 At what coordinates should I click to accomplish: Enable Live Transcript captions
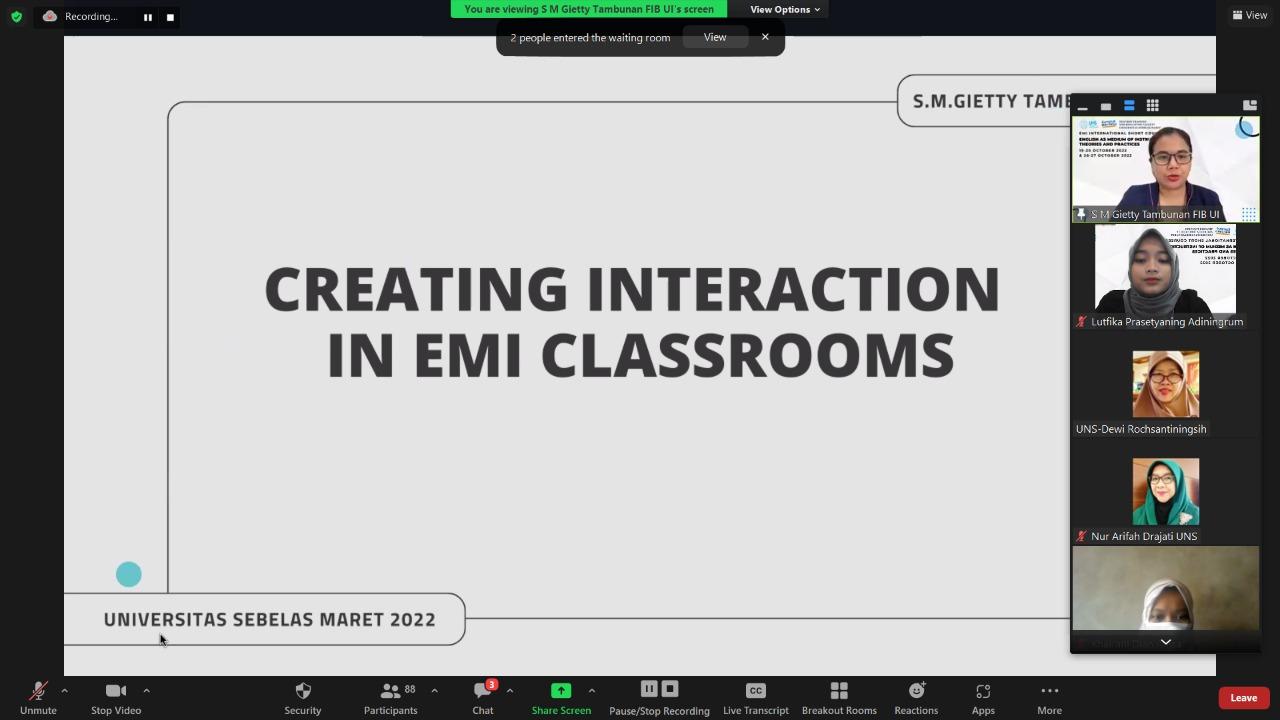pos(755,698)
